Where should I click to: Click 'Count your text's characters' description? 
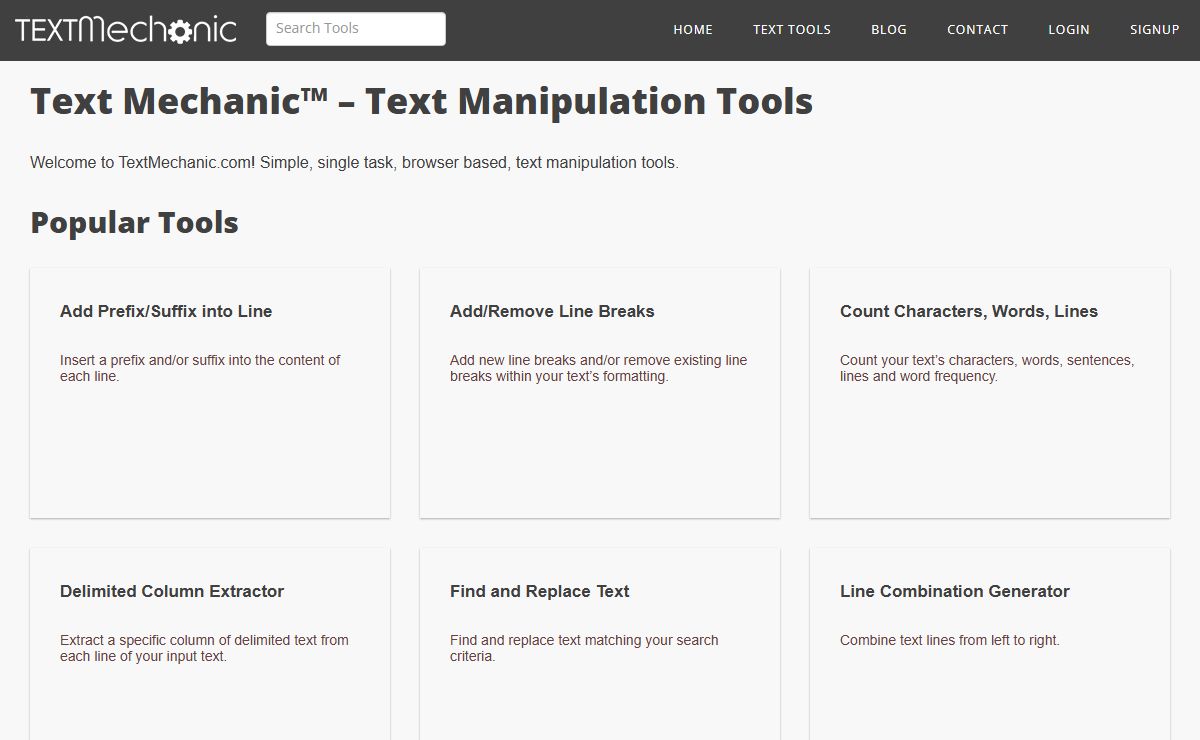(x=987, y=368)
